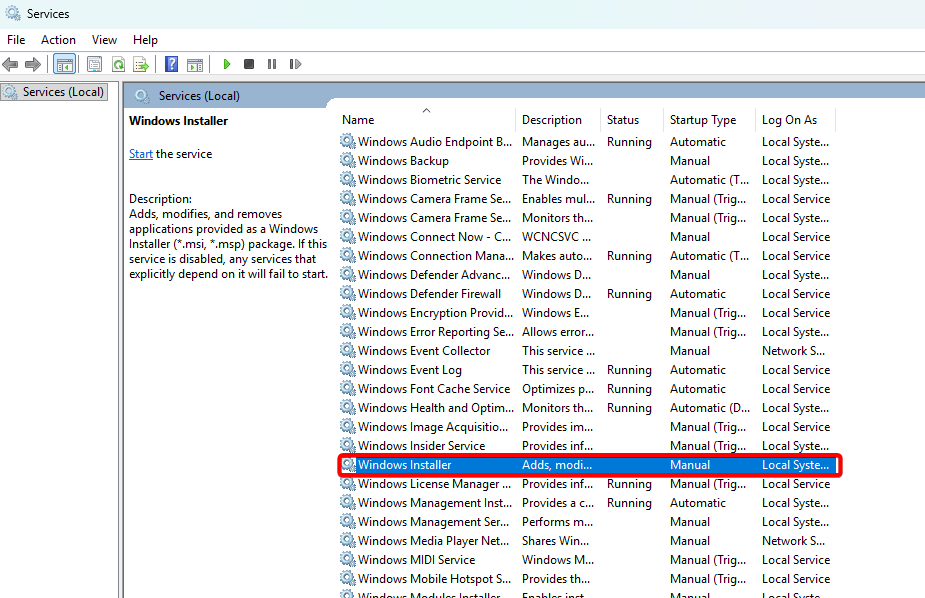Open the Help menu
The width and height of the screenshot is (925, 598).
(145, 40)
